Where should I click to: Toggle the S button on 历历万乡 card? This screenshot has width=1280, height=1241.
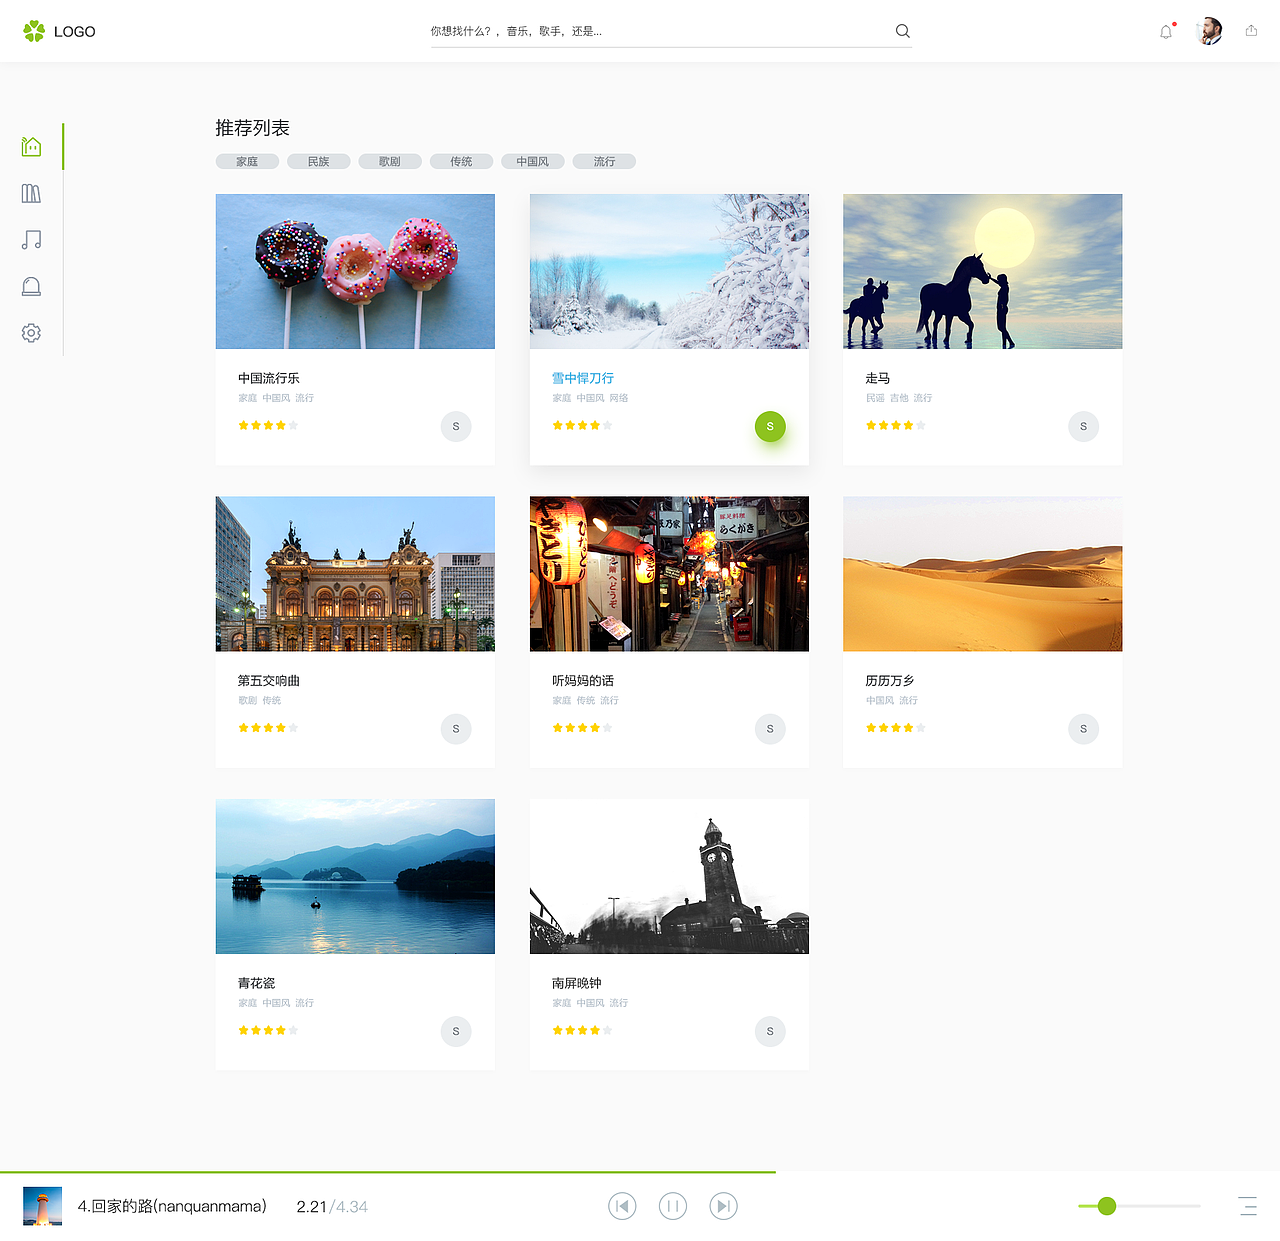pos(1083,729)
